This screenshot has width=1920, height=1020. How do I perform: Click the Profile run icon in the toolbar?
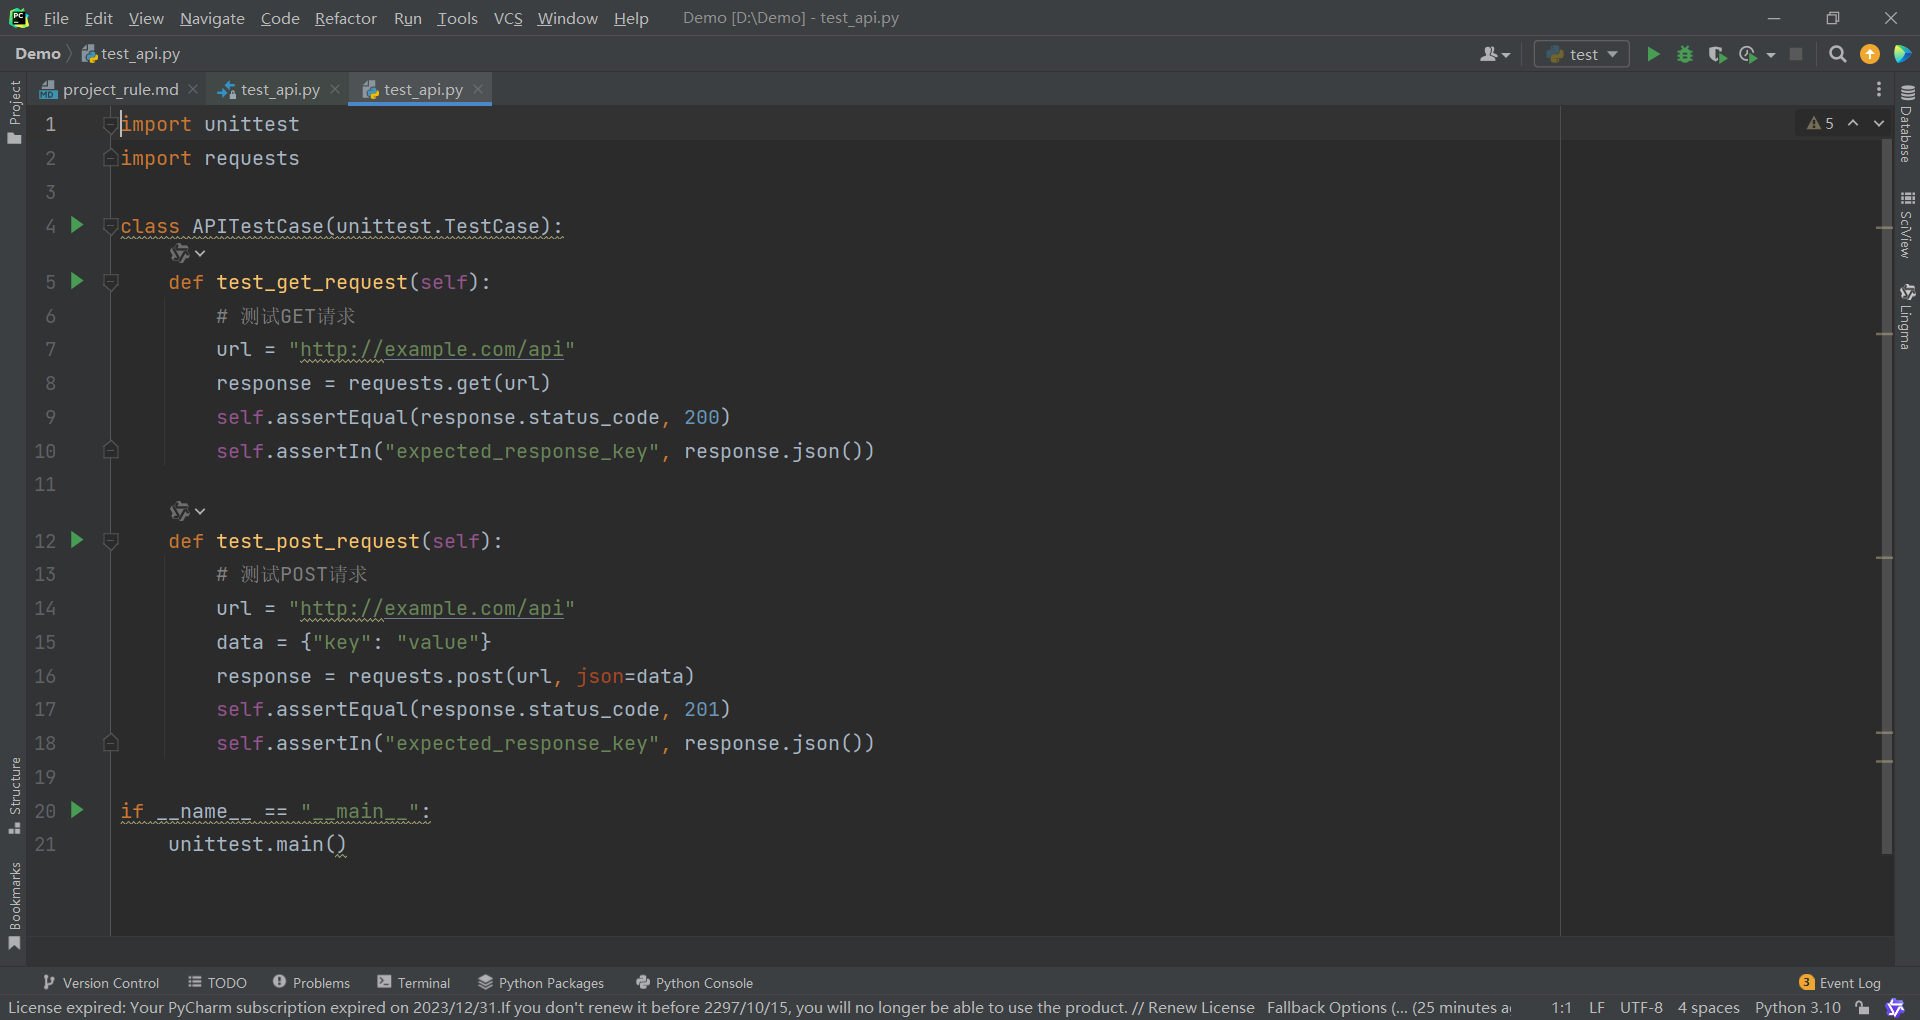(x=1748, y=54)
